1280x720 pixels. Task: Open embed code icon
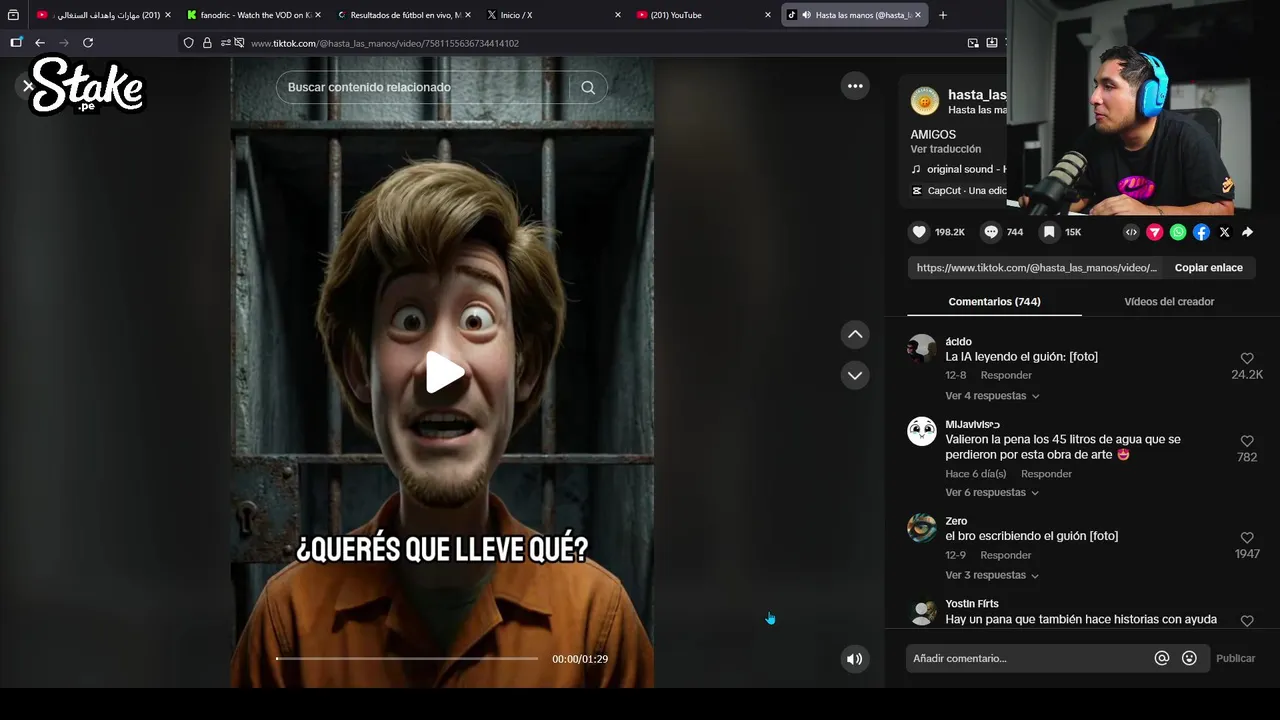click(1131, 232)
